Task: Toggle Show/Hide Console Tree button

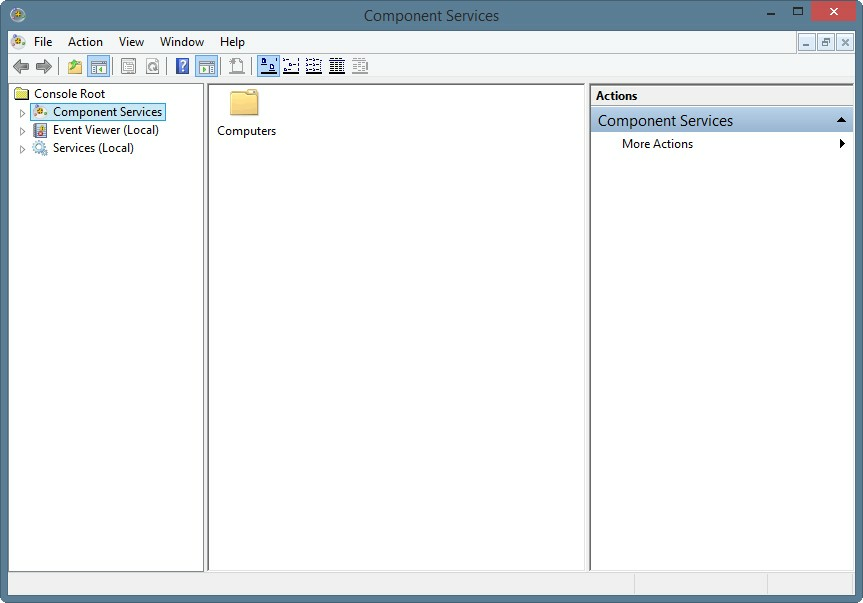Action: click(x=98, y=67)
